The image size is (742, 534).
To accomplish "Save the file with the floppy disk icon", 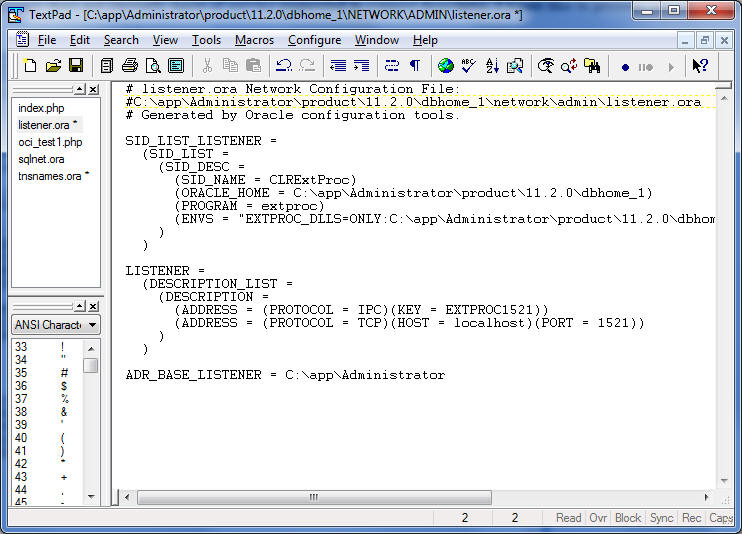I will click(76, 65).
